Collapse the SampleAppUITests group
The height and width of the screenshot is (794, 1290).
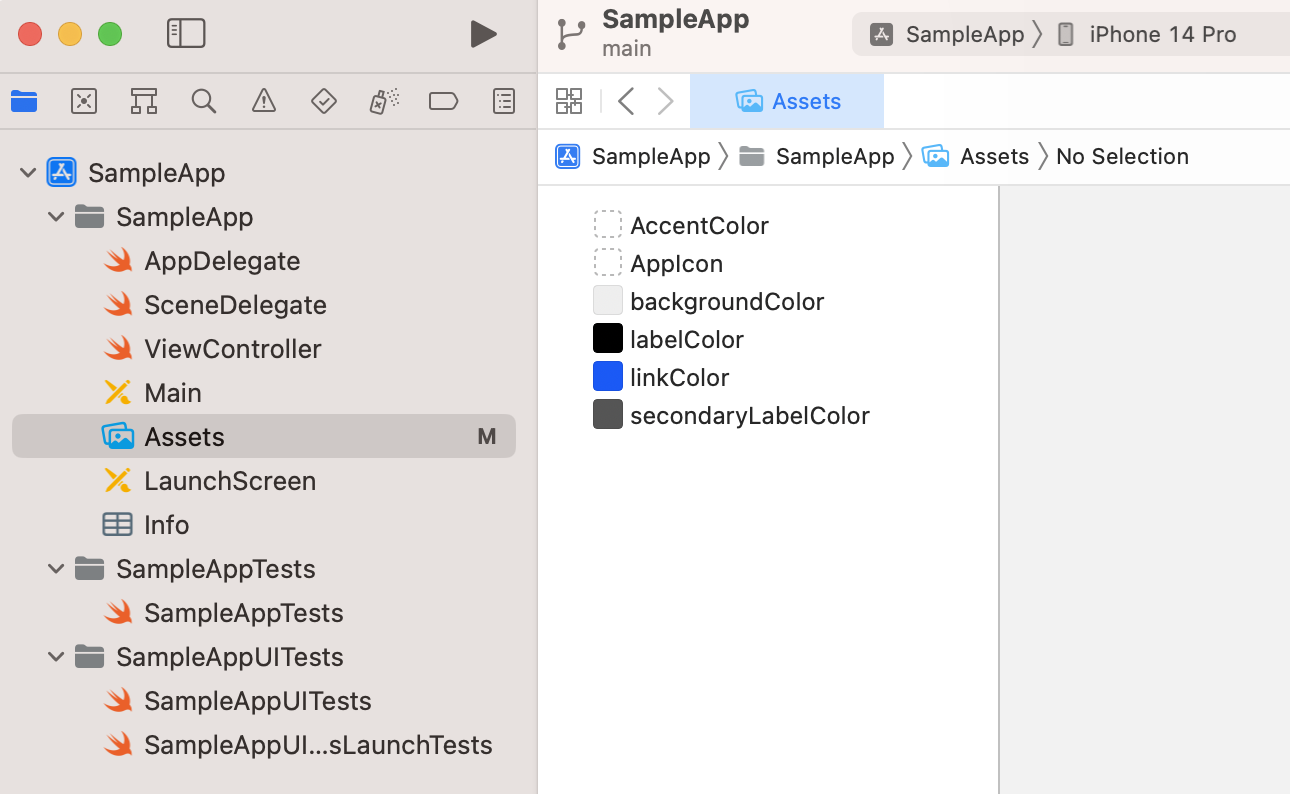tap(56, 657)
